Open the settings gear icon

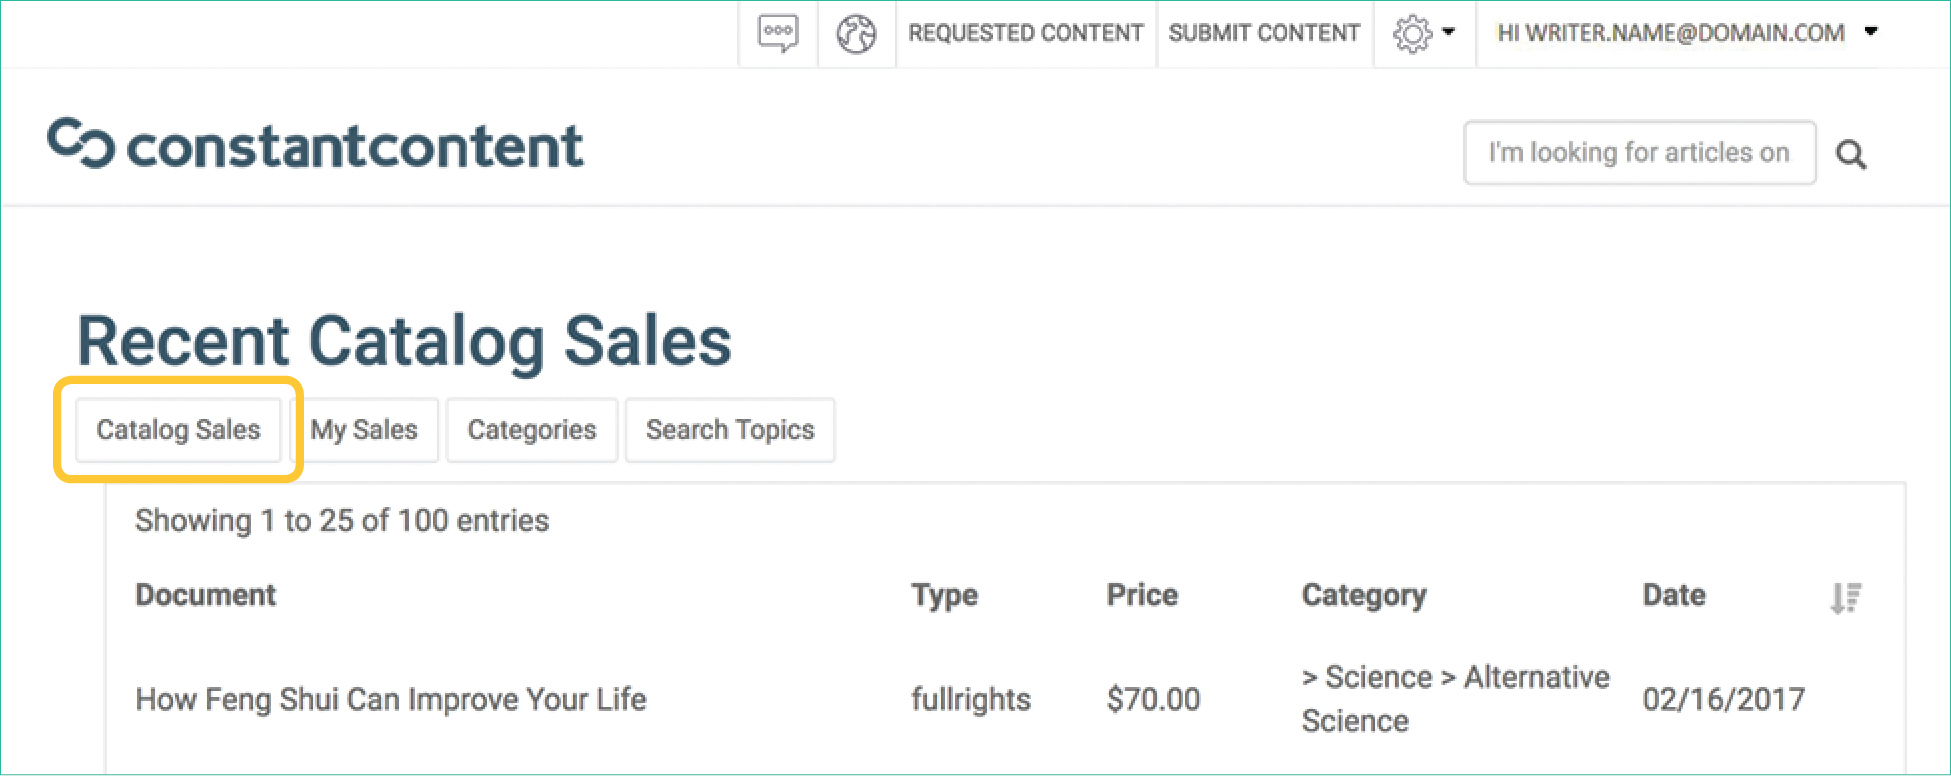[1412, 34]
